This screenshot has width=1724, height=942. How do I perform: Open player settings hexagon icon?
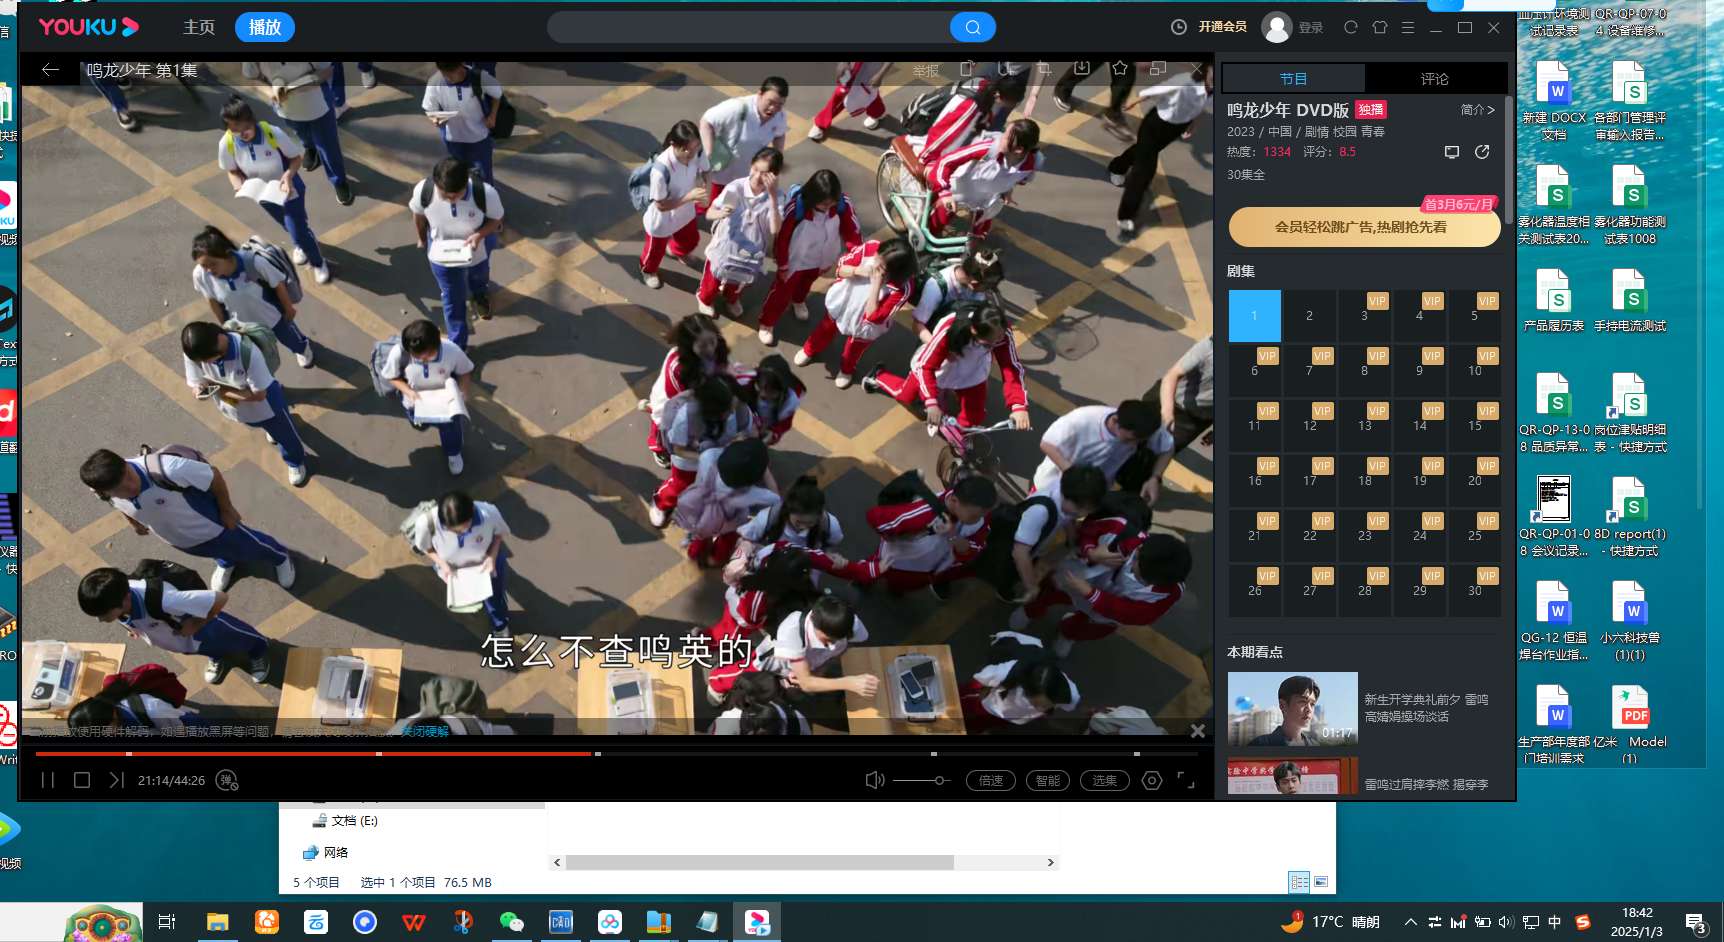(1152, 780)
